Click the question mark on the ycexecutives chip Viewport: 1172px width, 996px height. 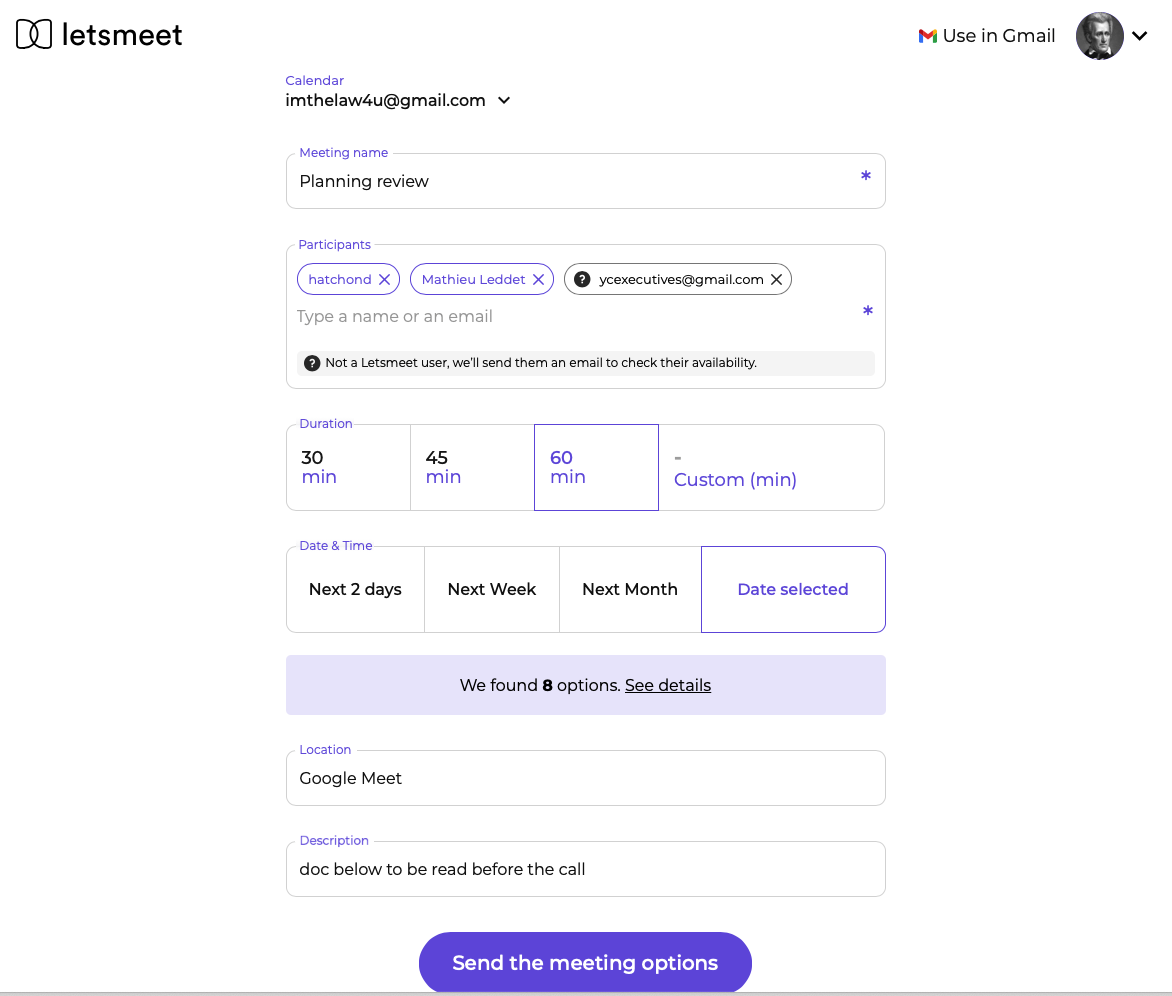point(581,279)
